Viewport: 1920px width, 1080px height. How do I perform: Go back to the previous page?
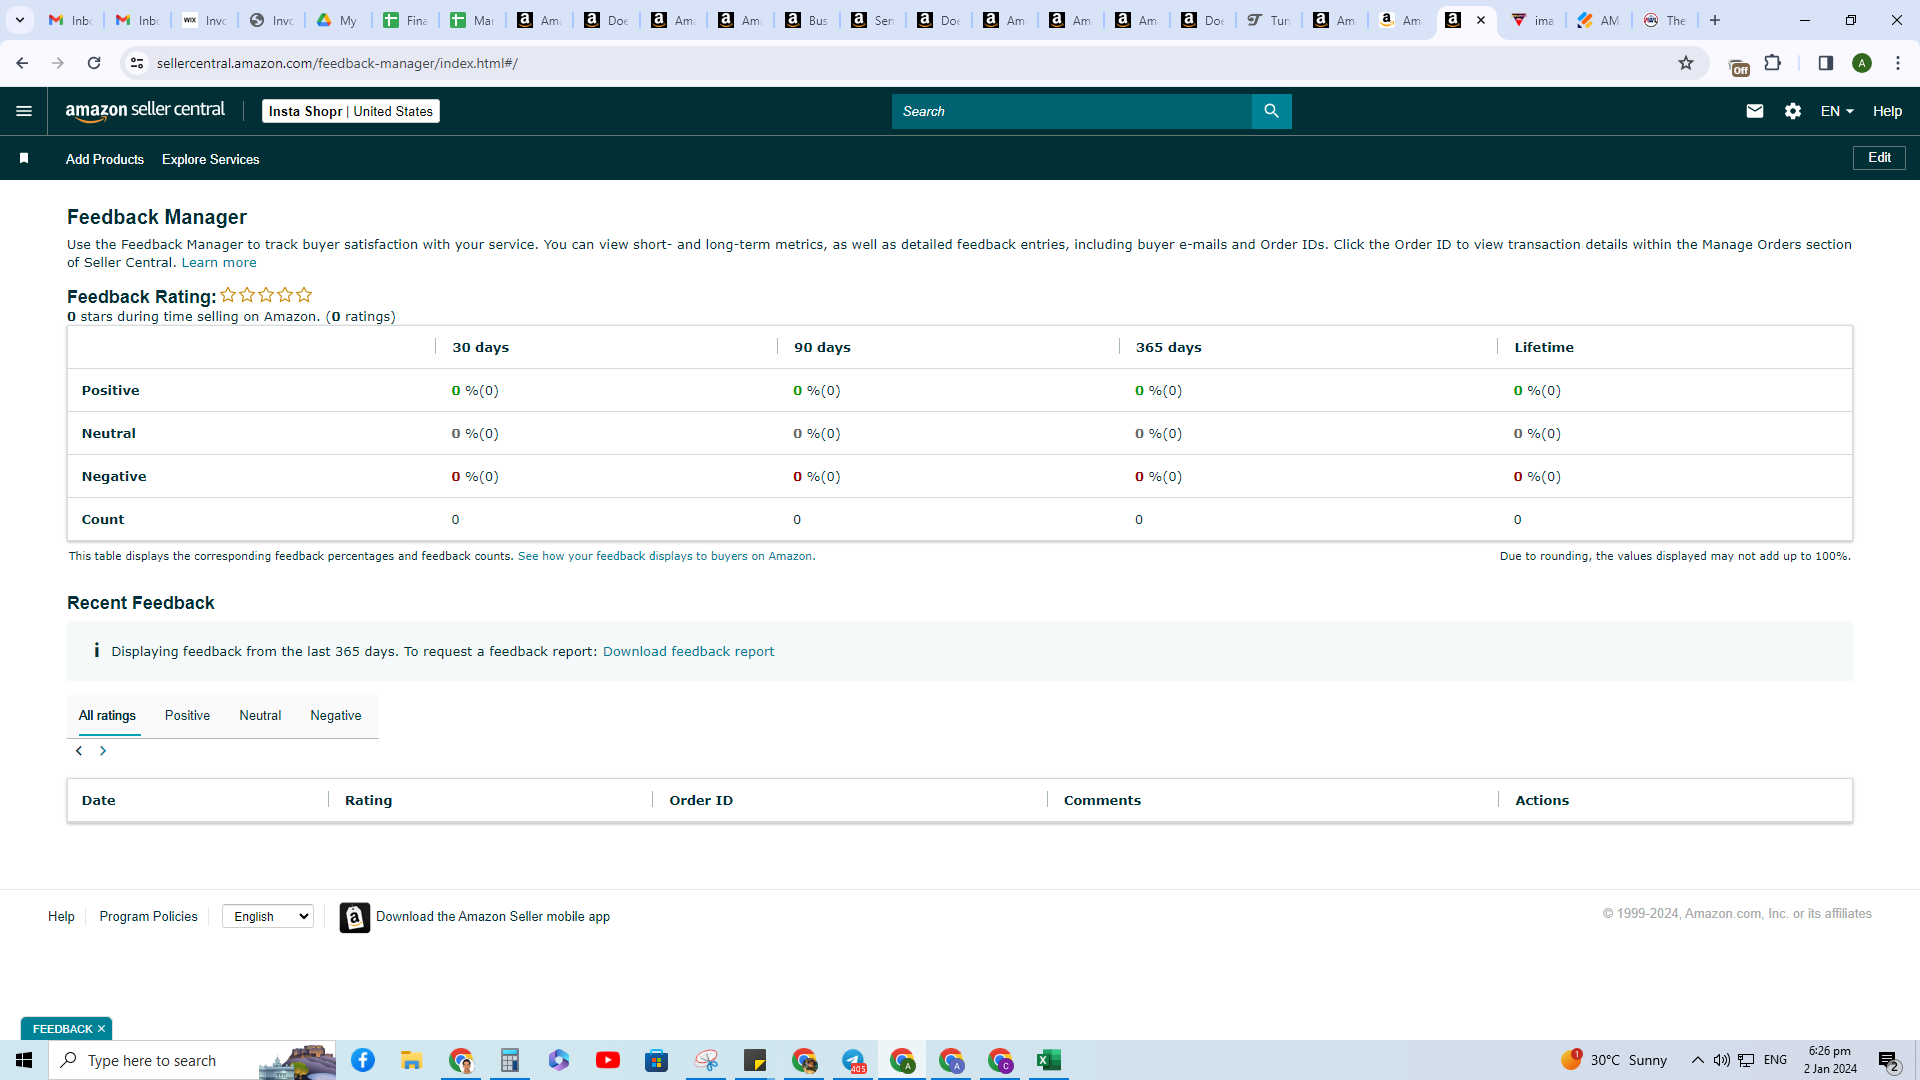click(22, 63)
